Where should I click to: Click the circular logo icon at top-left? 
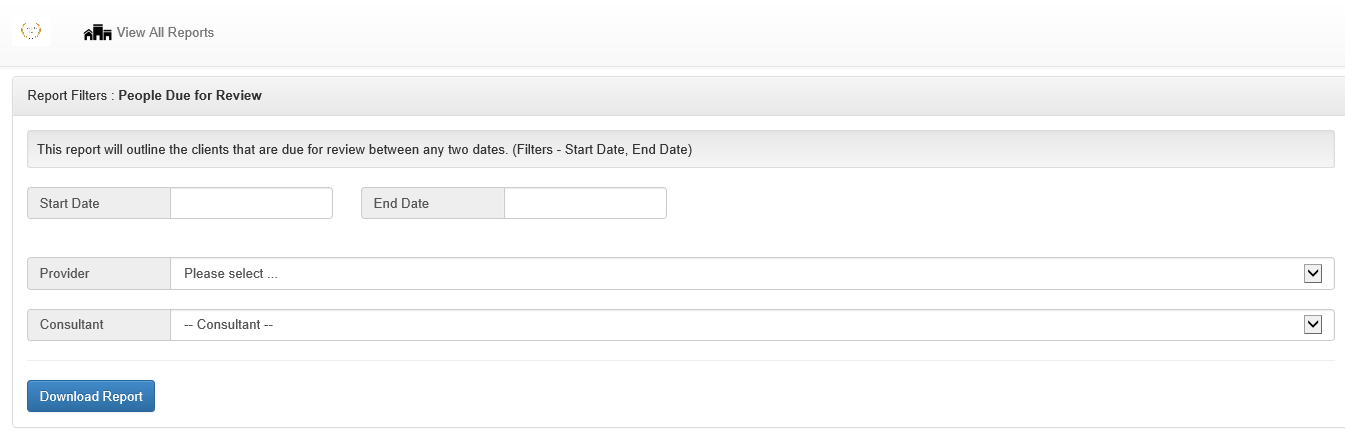pos(31,32)
